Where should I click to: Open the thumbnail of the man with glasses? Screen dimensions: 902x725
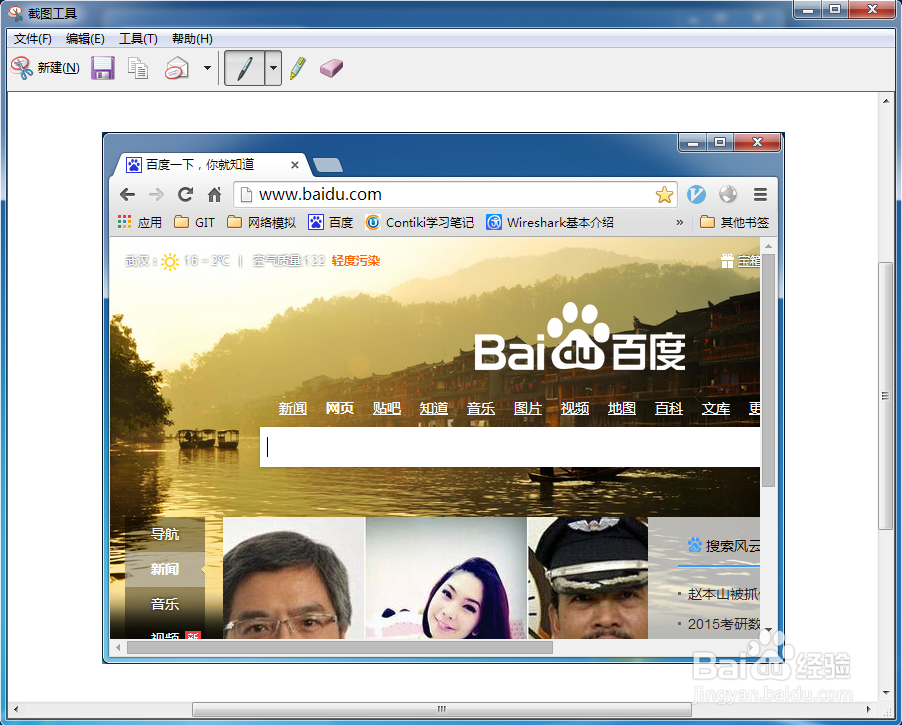(294, 578)
